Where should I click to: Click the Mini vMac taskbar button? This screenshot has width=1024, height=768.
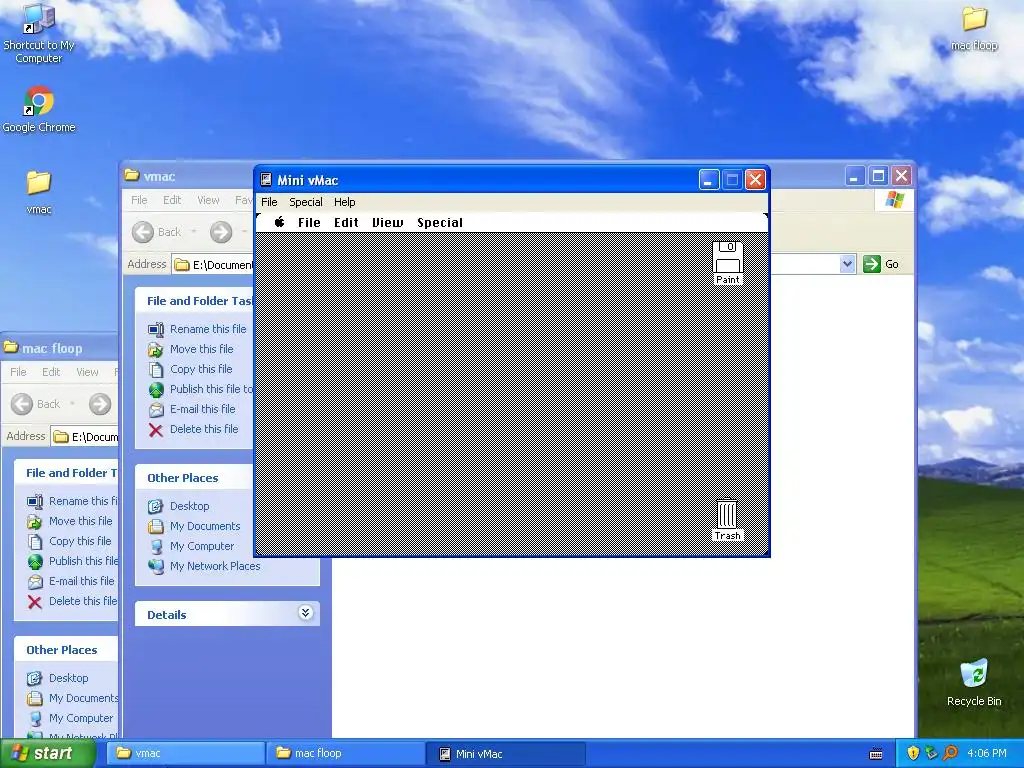point(505,754)
